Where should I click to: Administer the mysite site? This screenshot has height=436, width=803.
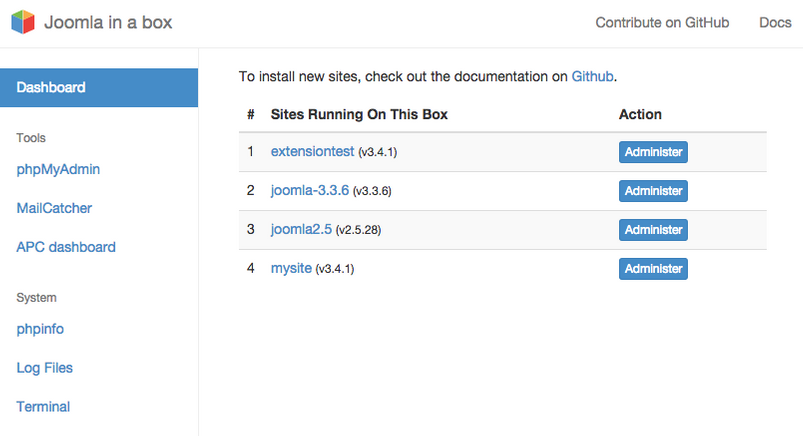[653, 269]
